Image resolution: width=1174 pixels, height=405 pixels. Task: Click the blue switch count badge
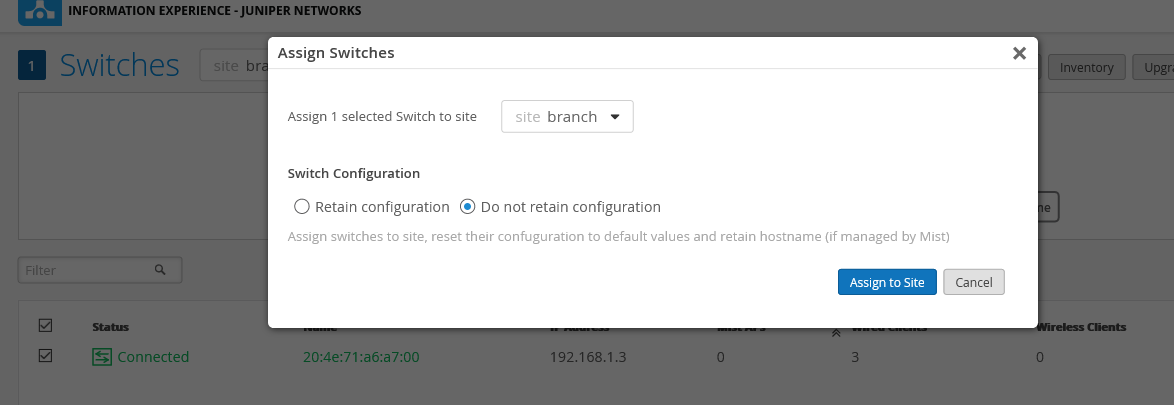(x=32, y=67)
